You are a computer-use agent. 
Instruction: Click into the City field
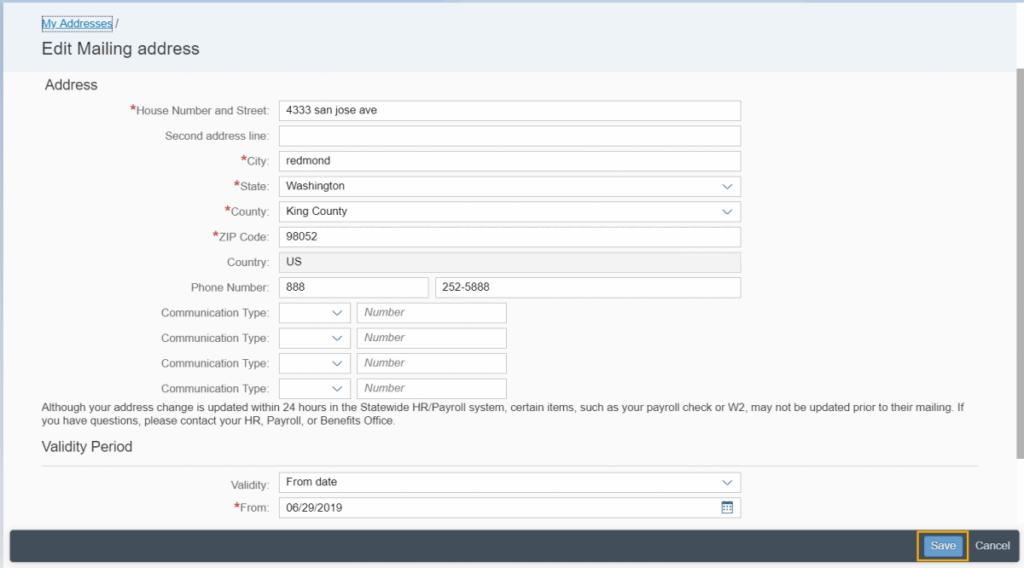[509, 161]
